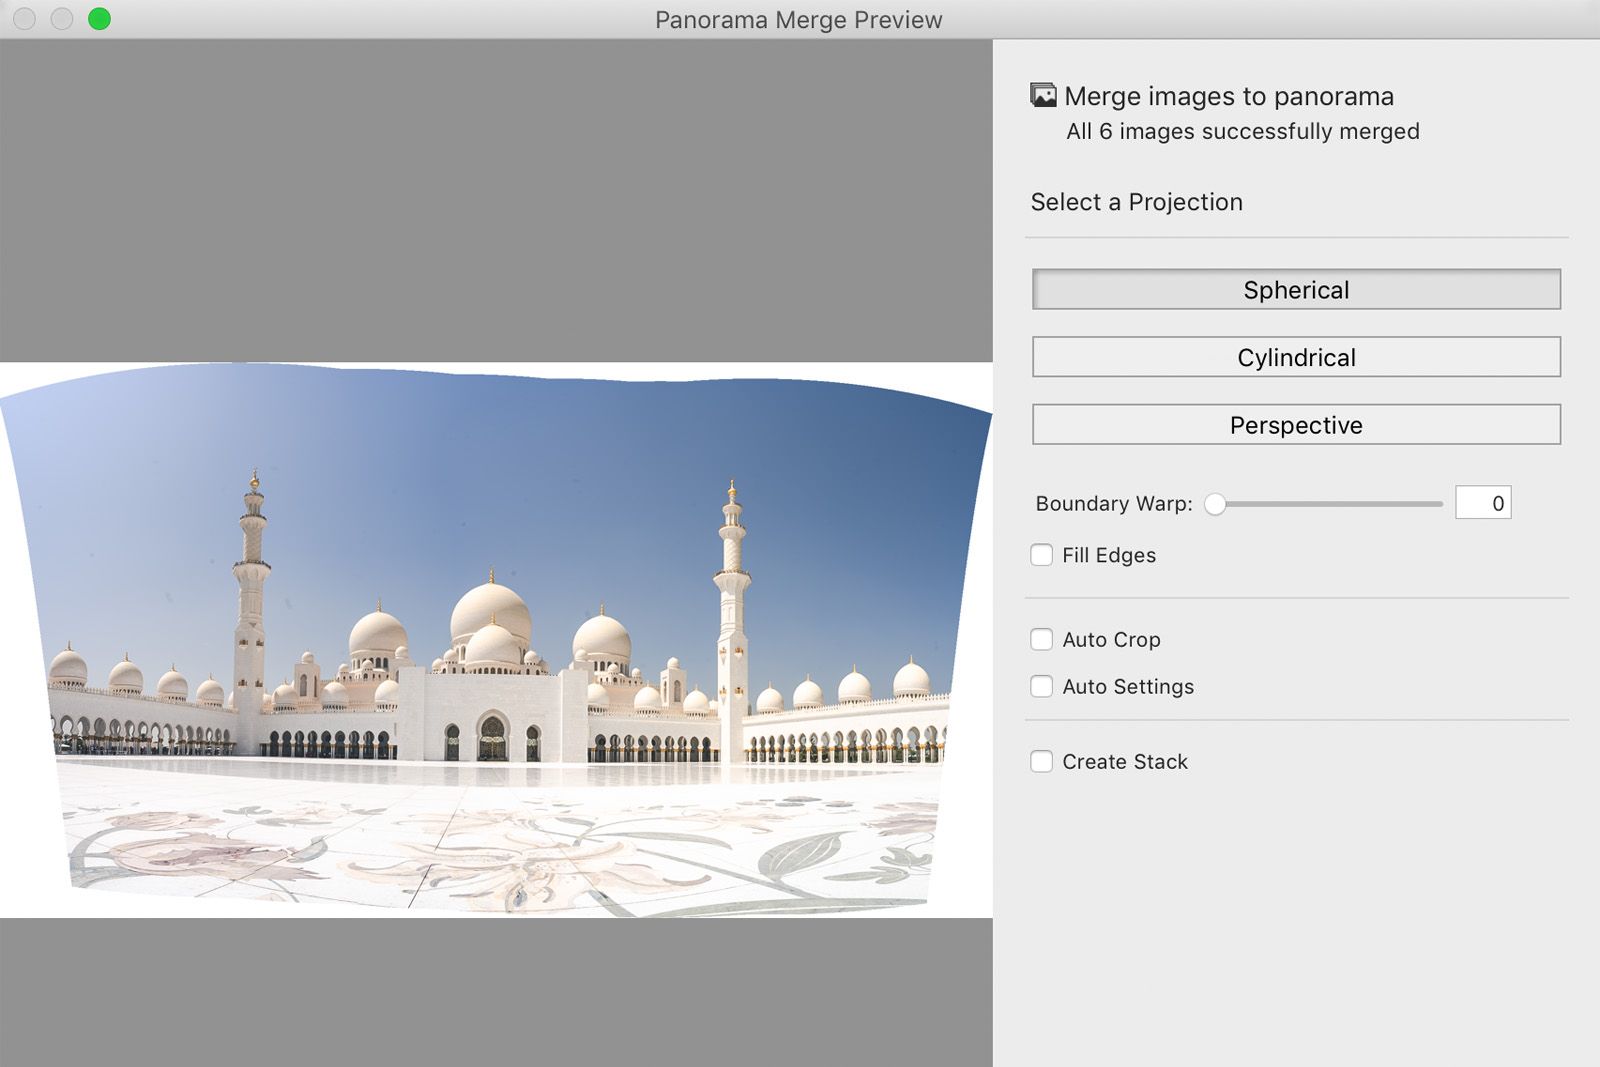Turn on Create Stack
Viewport: 1600px width, 1067px height.
1042,761
